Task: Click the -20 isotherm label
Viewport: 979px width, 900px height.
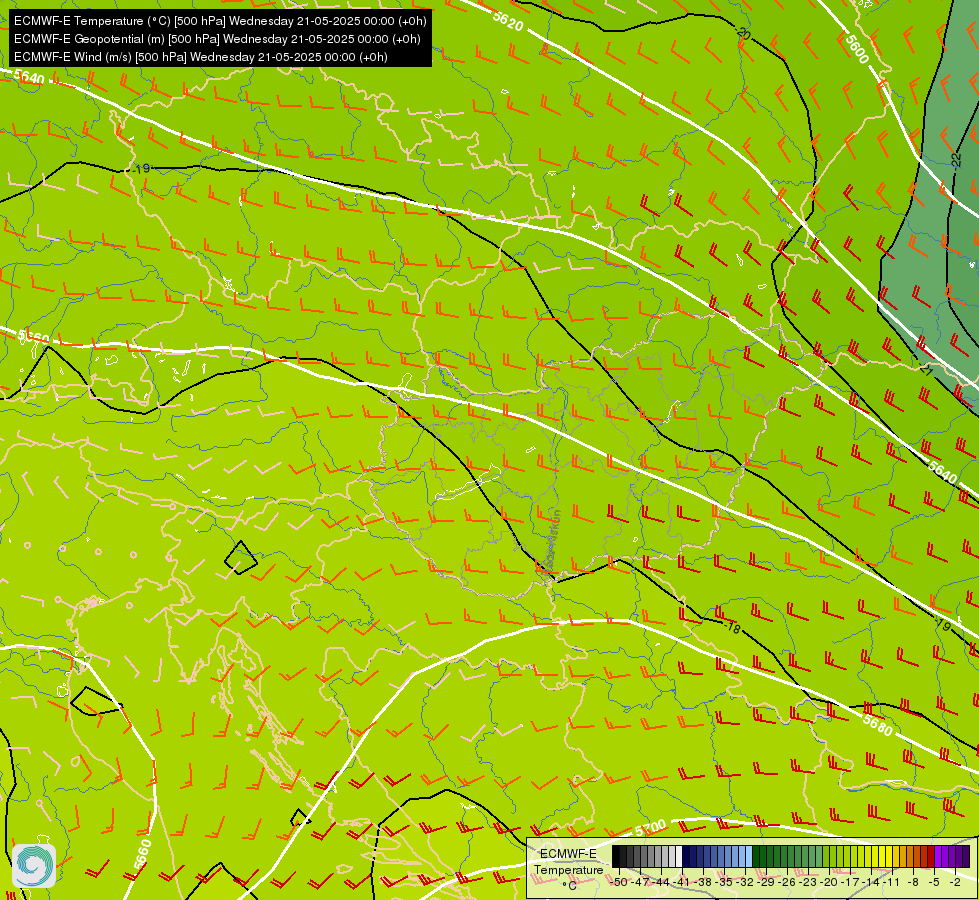Action: [742, 32]
